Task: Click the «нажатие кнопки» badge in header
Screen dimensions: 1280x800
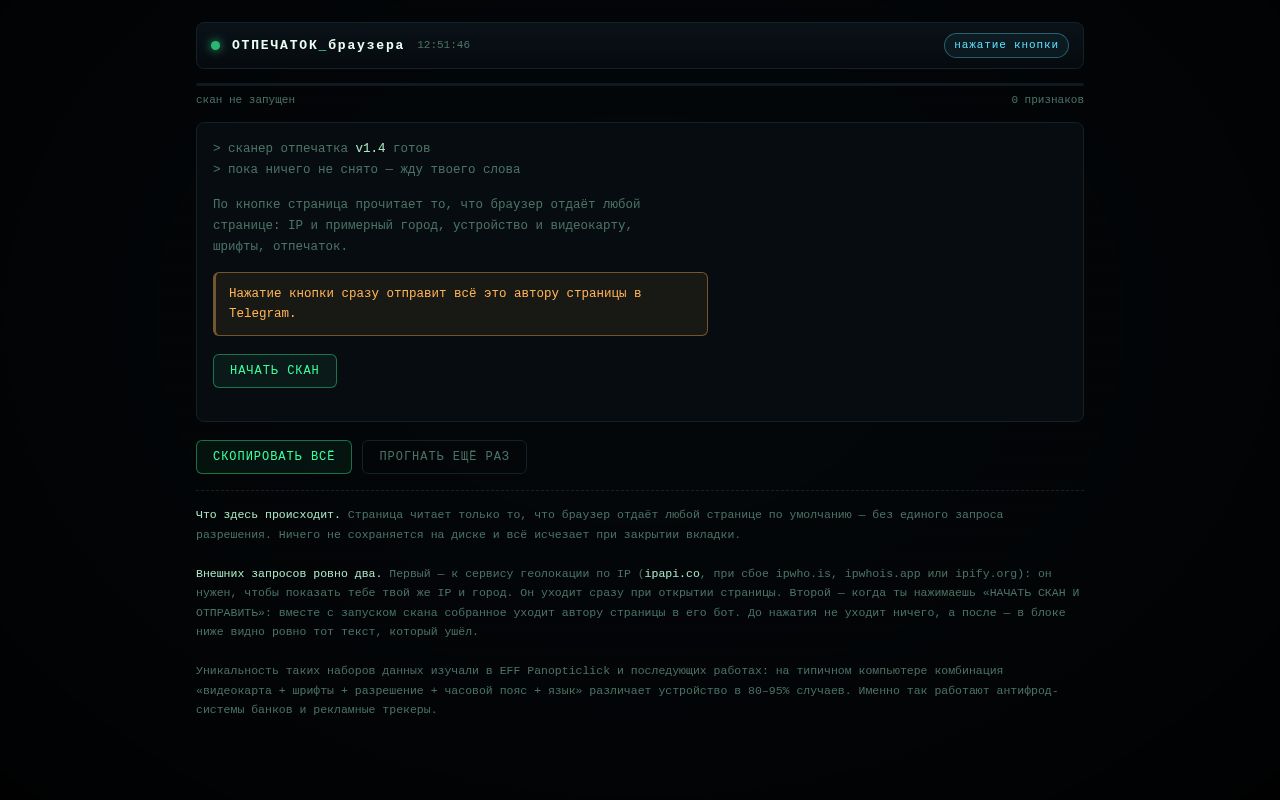Action: click(x=1006, y=46)
